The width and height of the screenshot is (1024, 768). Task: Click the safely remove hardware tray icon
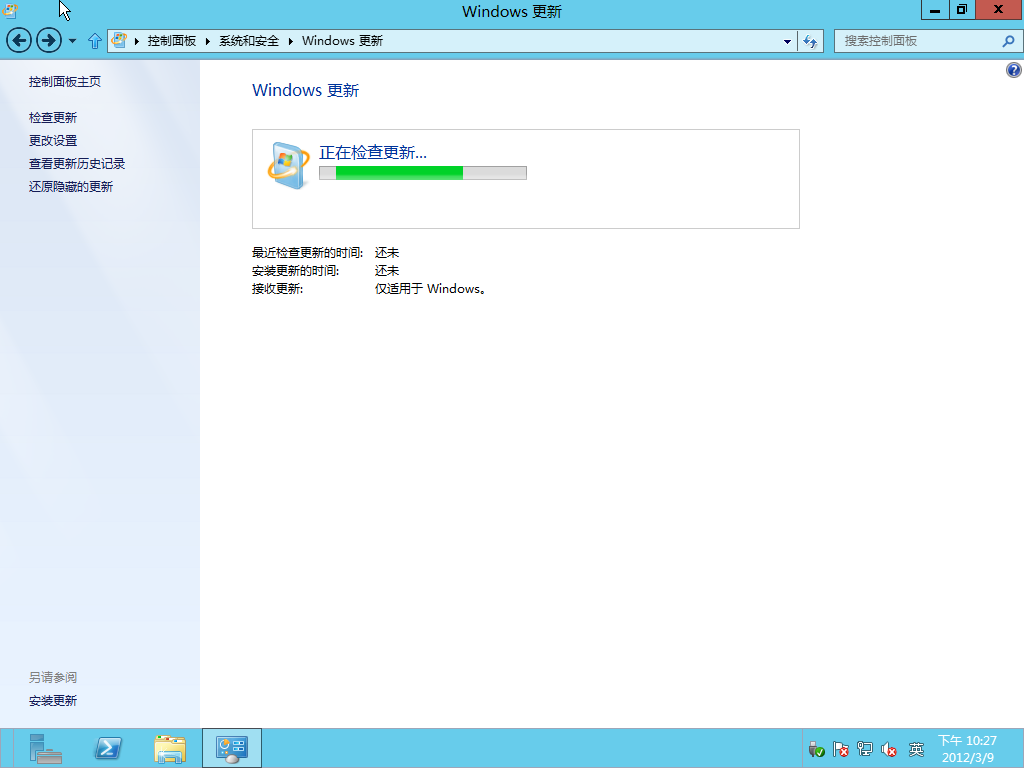click(x=816, y=749)
